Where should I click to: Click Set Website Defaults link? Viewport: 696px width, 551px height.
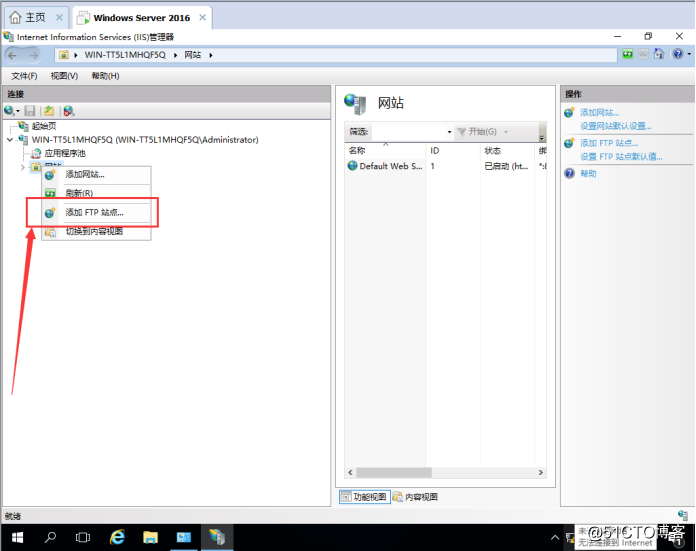[616, 127]
